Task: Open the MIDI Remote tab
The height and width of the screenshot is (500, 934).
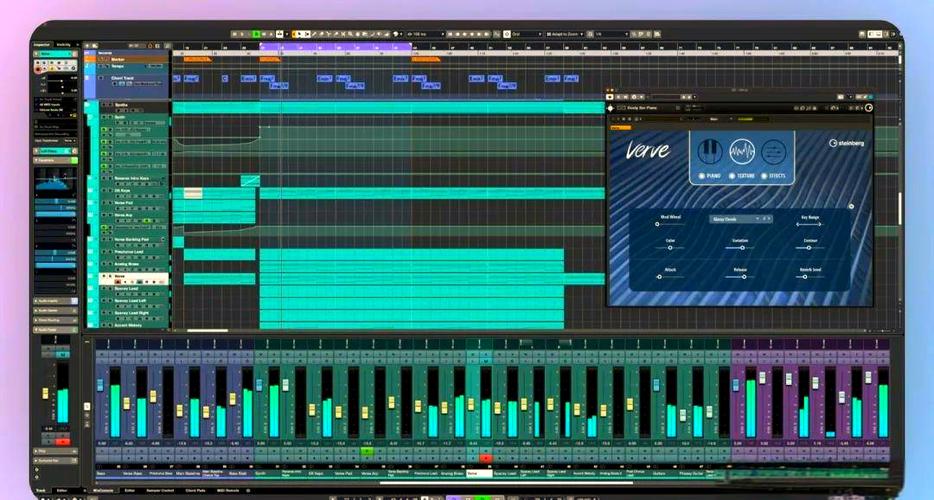Action: click(226, 490)
